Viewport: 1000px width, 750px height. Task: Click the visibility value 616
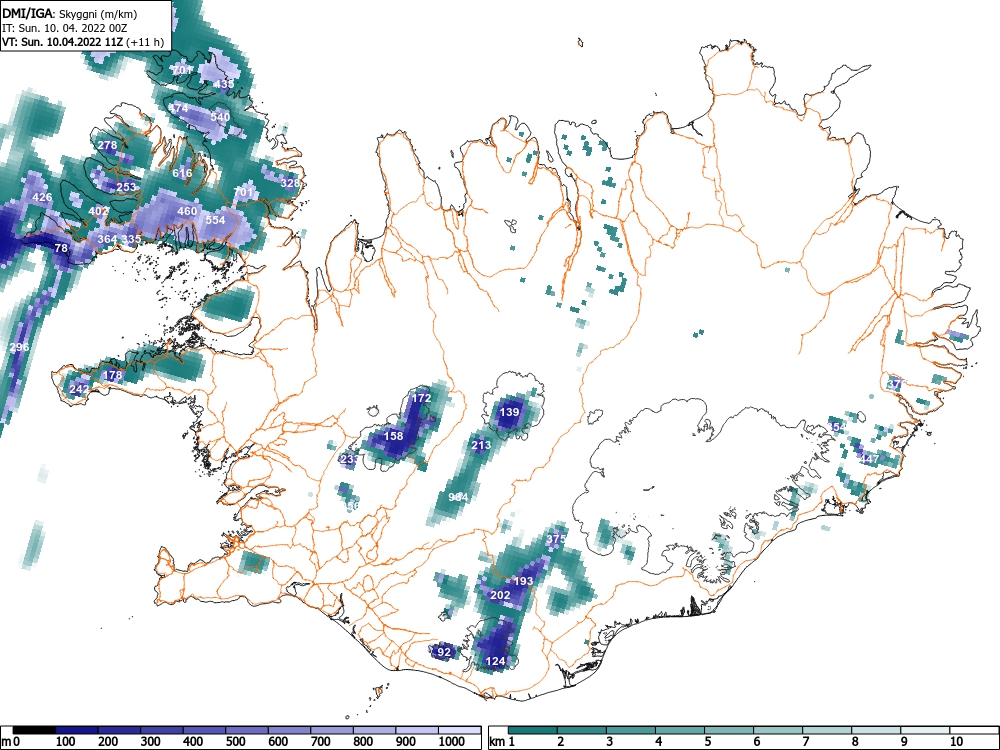(x=182, y=173)
